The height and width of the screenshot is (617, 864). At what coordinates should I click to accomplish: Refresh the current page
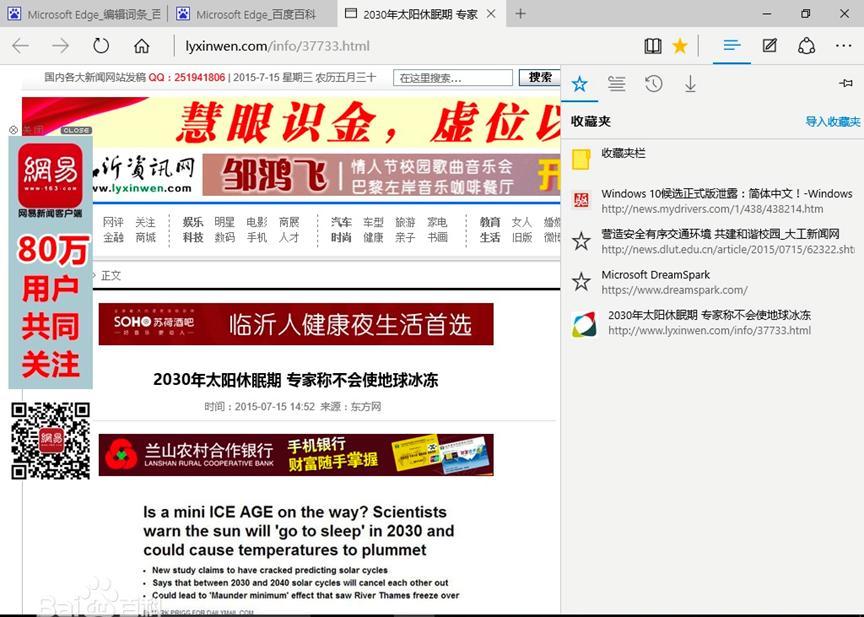101,46
